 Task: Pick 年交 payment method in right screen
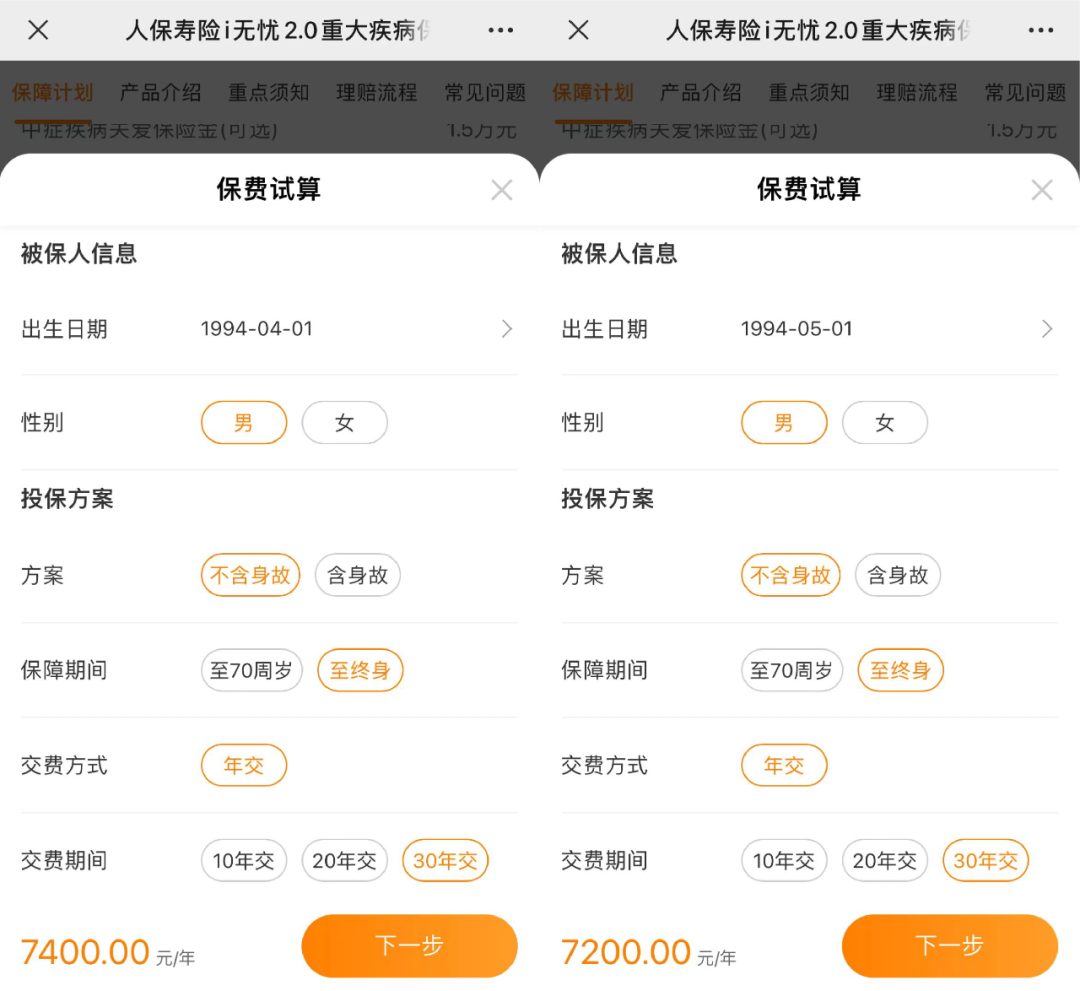coord(784,765)
